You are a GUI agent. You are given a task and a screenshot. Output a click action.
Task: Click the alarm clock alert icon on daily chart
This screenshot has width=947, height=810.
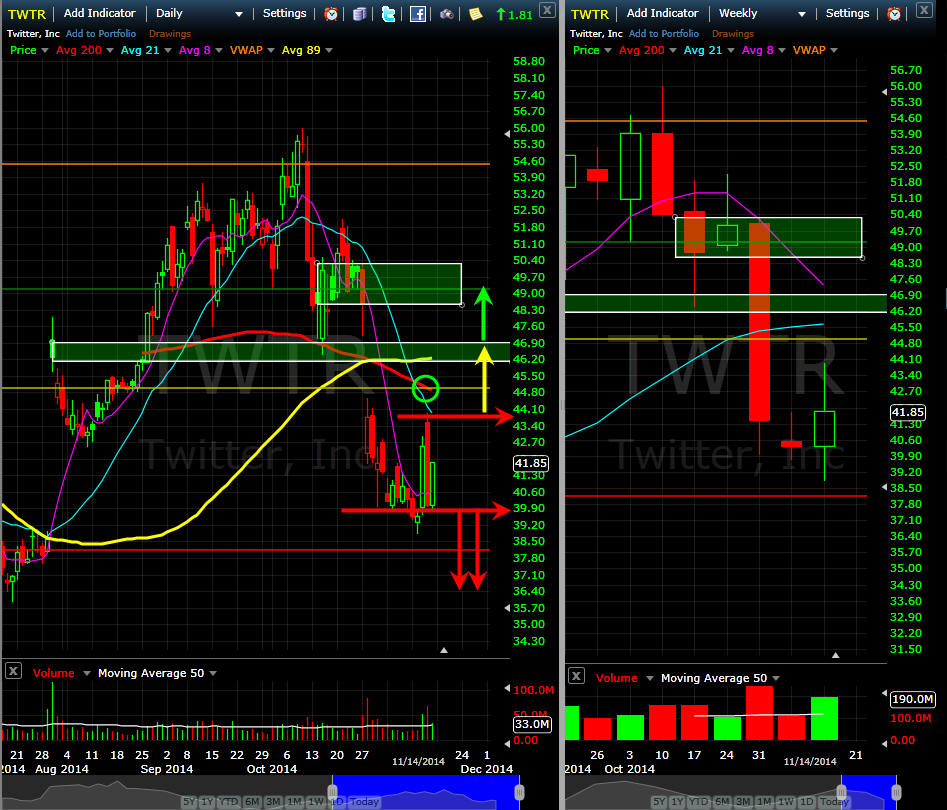[331, 14]
